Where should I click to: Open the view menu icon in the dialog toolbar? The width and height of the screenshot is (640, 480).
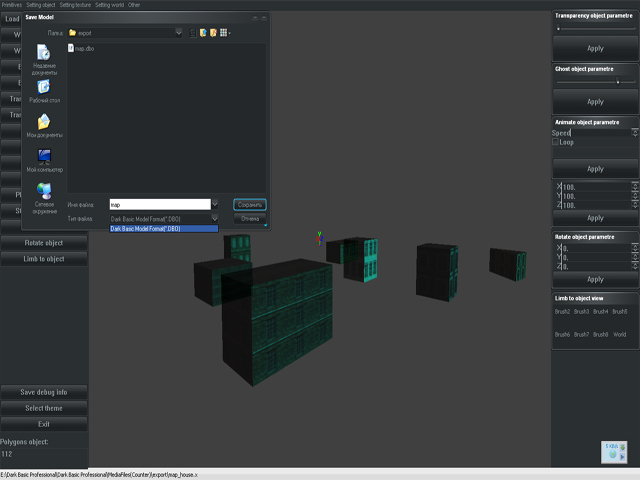(225, 32)
